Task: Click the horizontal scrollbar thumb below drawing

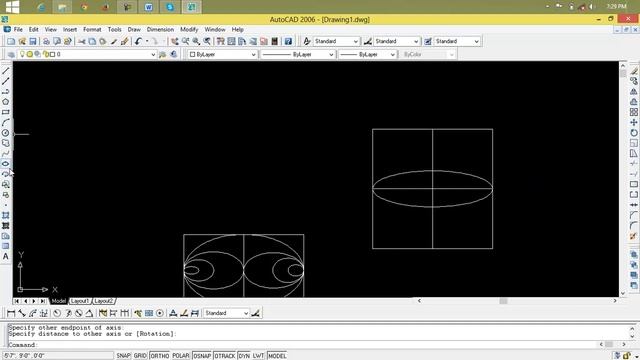Action: (x=503, y=301)
